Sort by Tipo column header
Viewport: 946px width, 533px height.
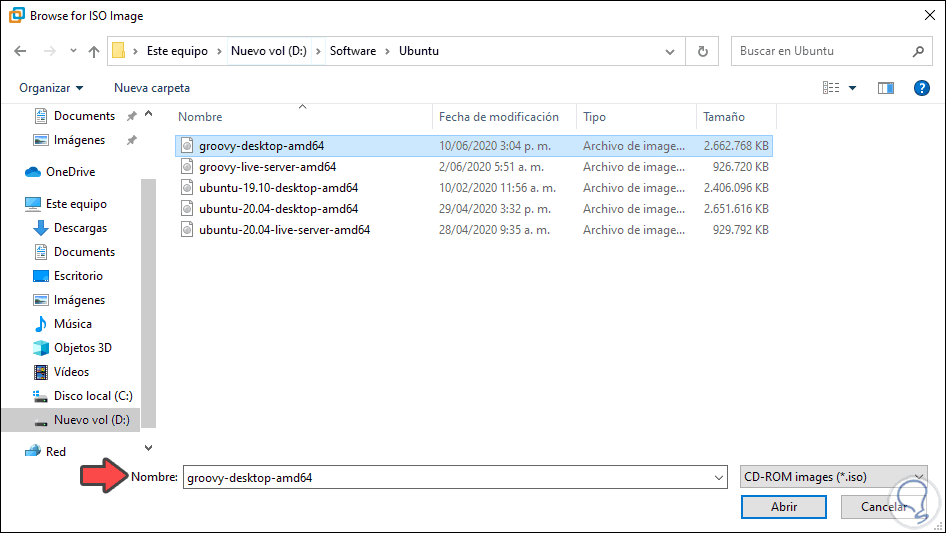tap(594, 117)
